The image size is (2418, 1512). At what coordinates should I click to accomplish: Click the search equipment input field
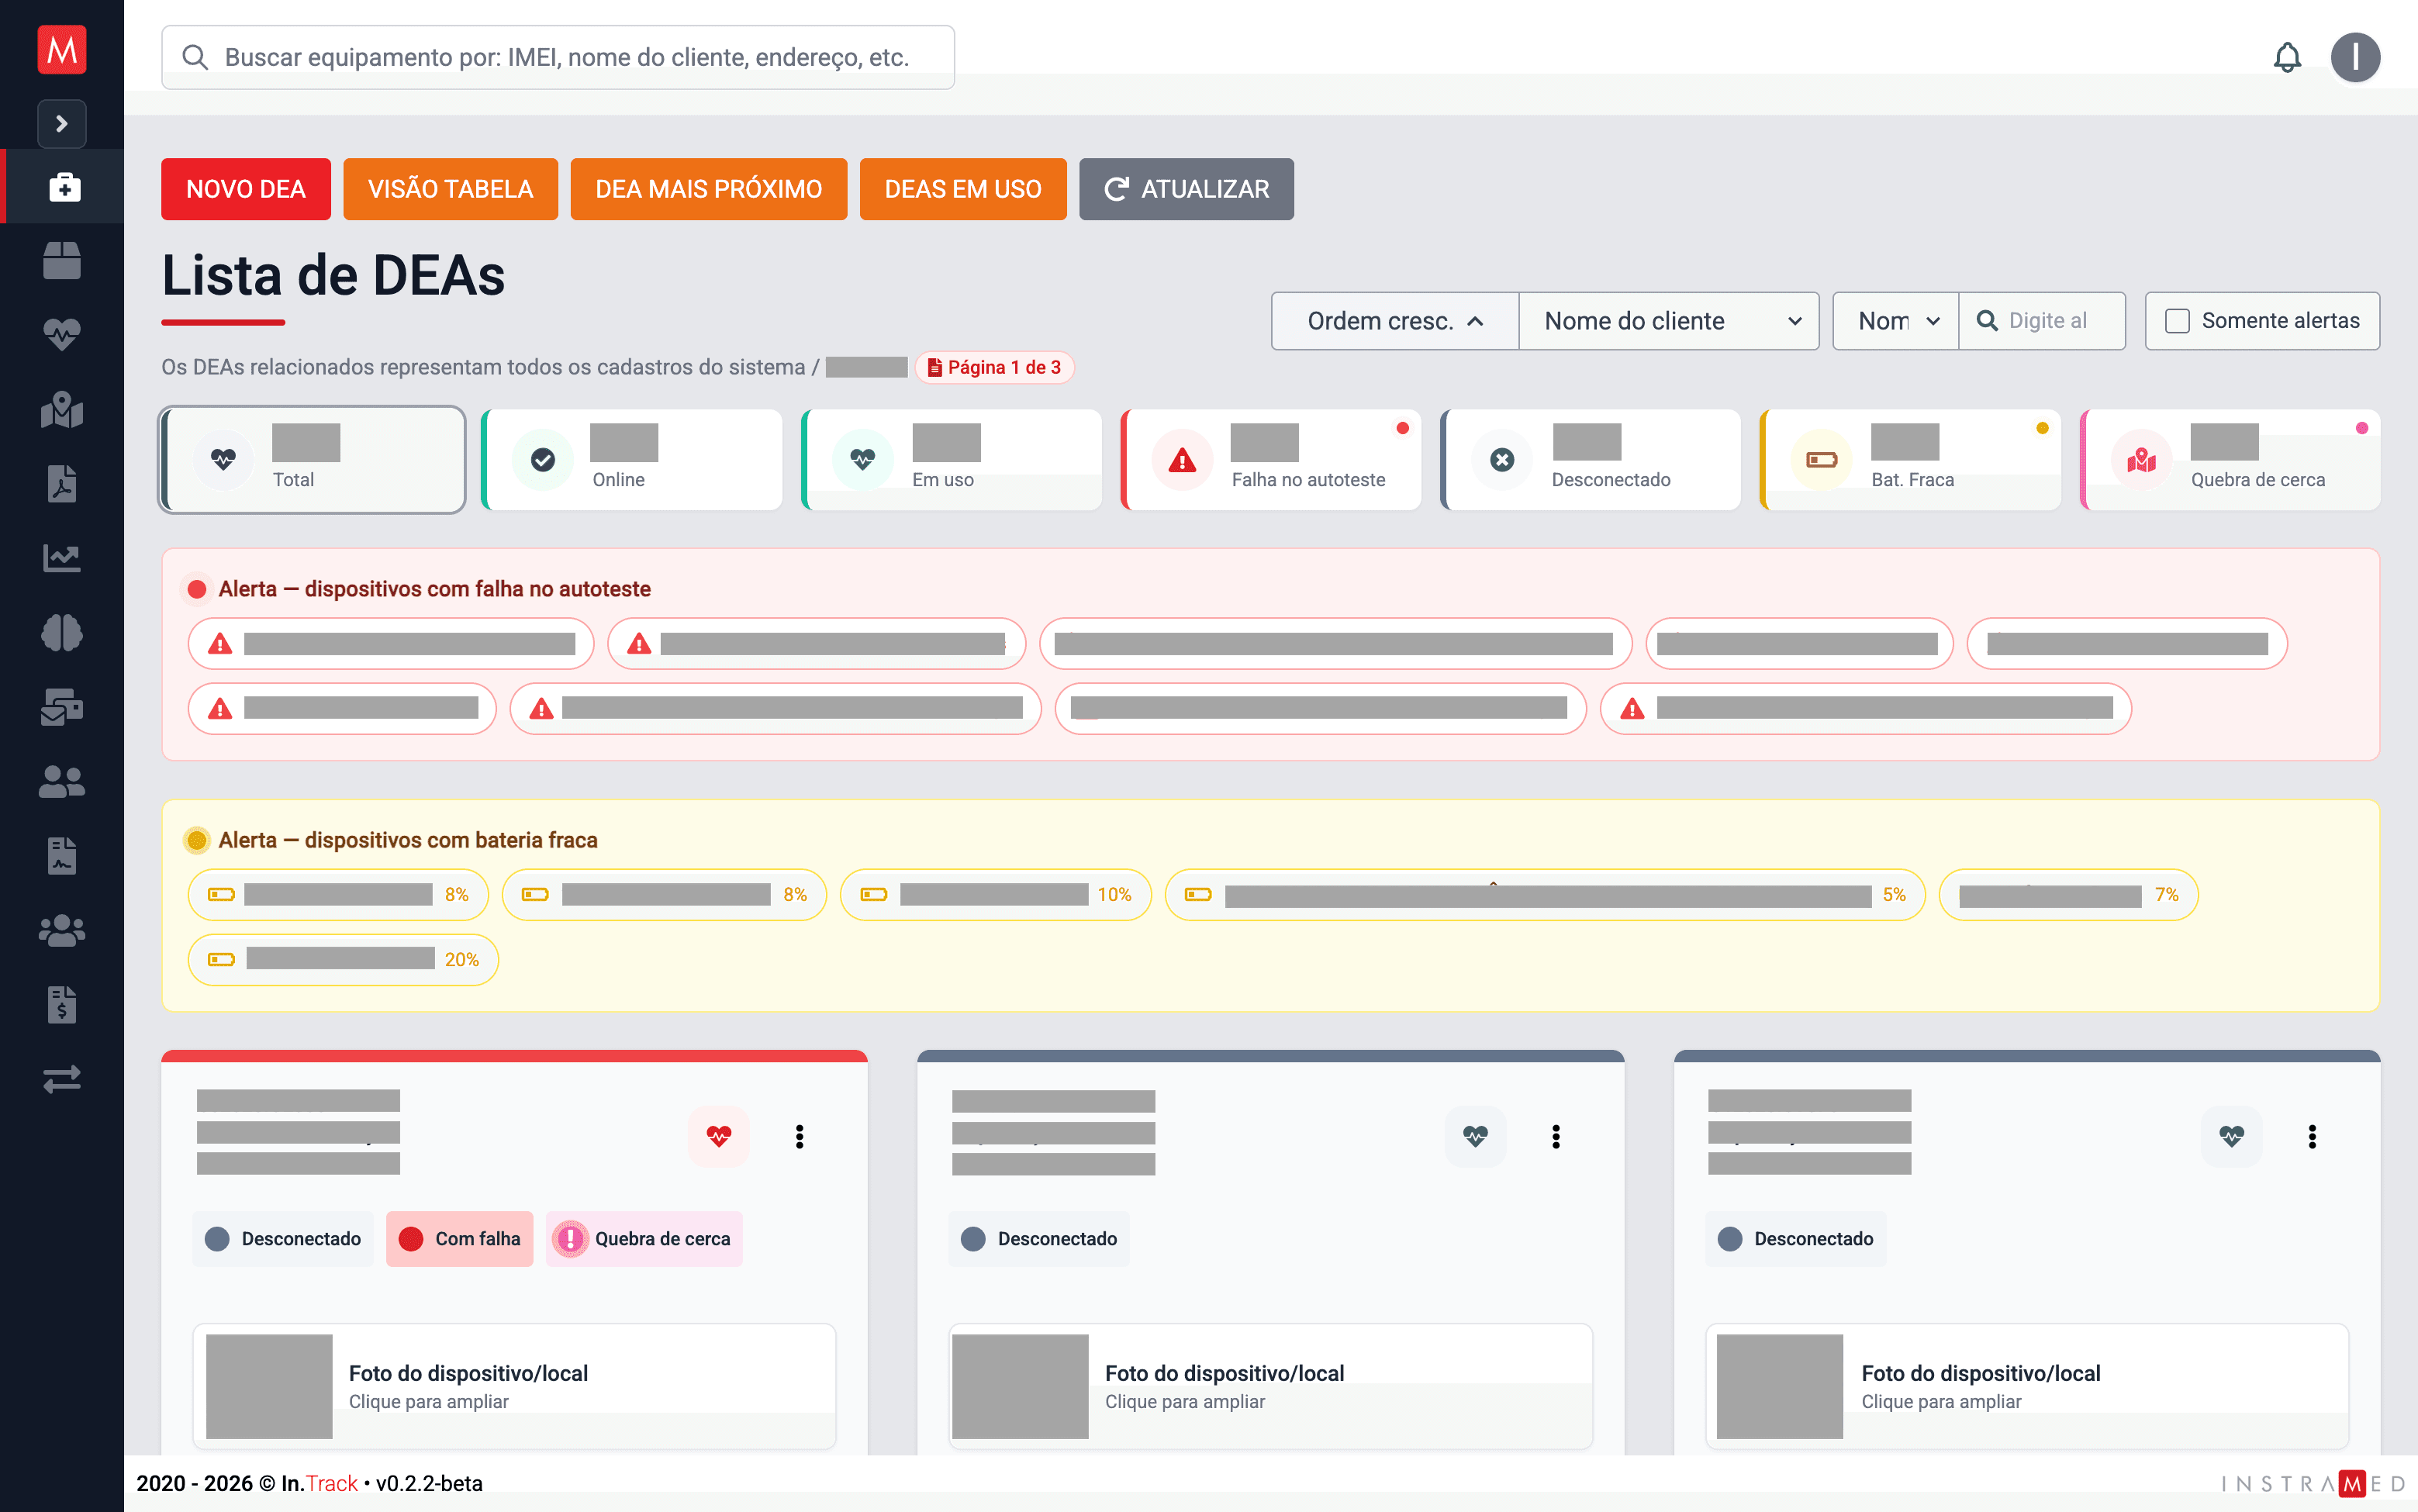[x=558, y=58]
